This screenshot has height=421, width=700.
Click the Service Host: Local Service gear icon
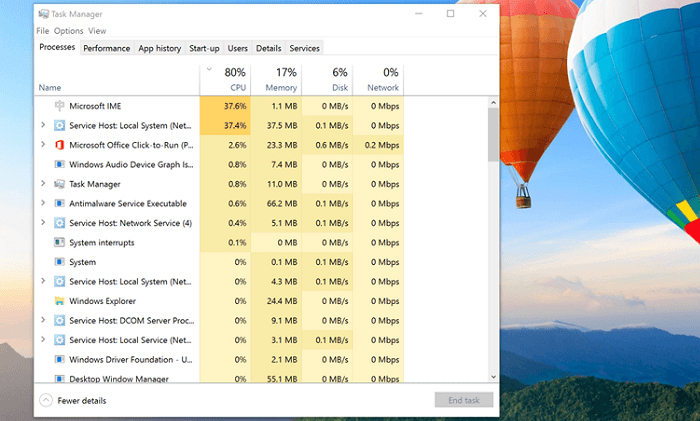59,340
